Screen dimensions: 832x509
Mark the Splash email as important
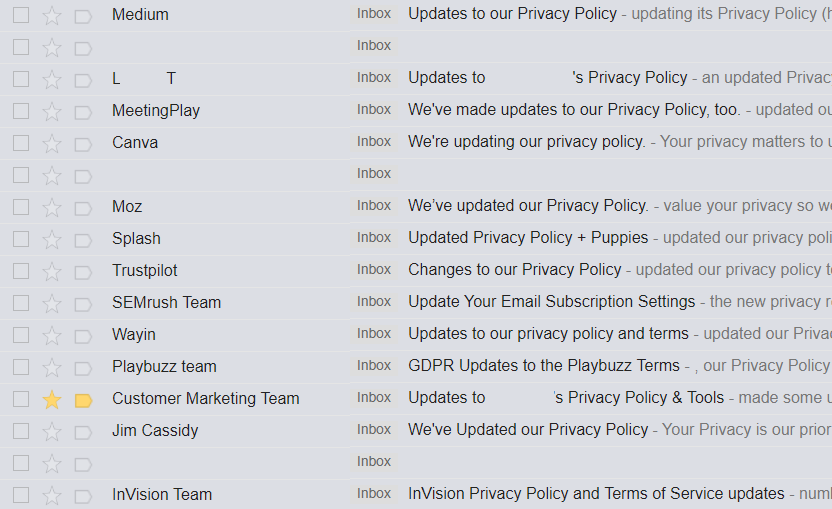[83, 240]
